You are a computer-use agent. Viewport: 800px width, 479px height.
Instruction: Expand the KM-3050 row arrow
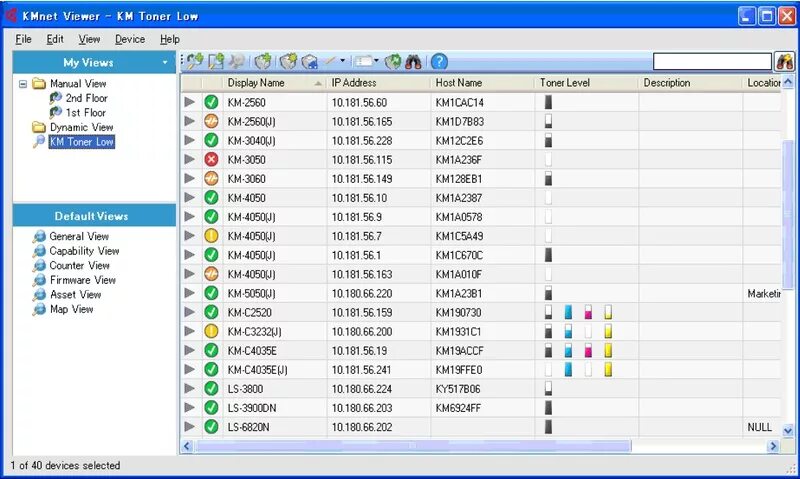pyautogui.click(x=190, y=159)
